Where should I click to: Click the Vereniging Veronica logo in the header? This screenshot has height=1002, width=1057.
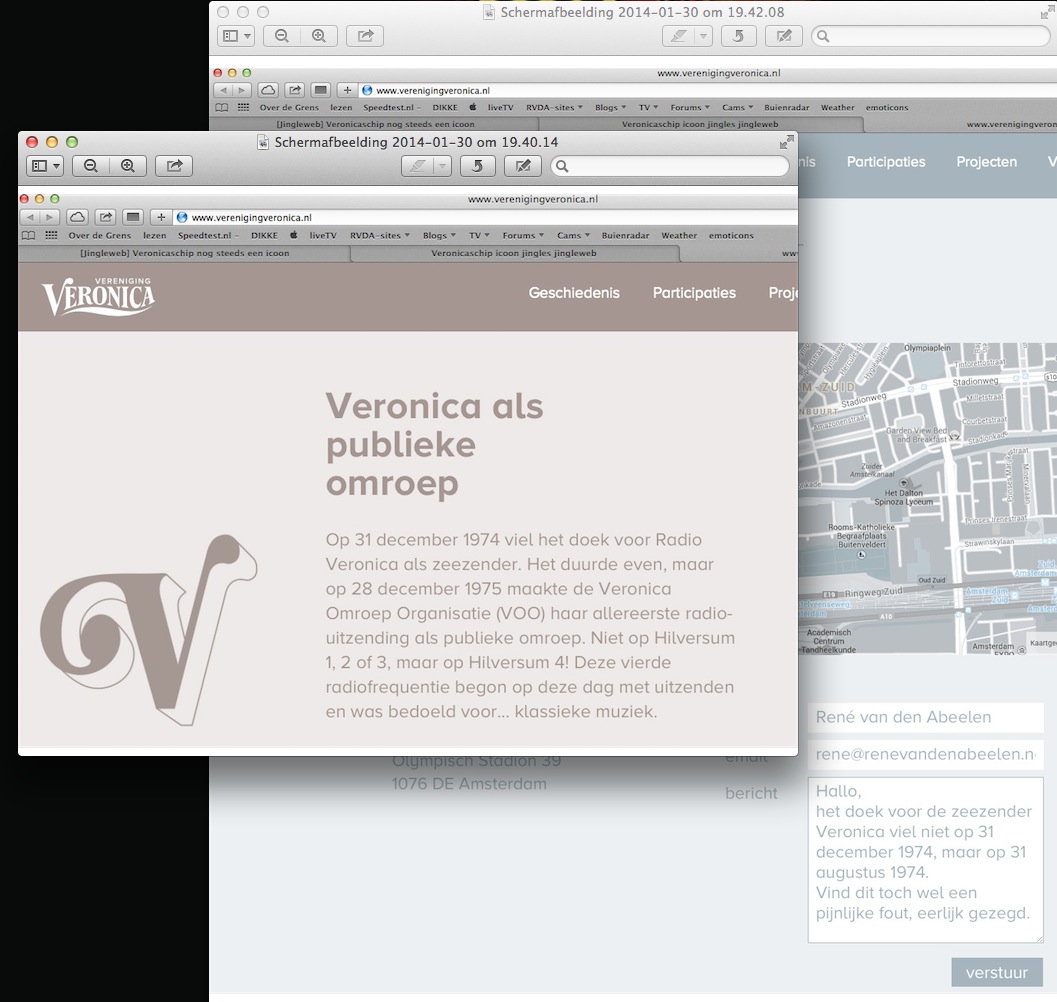(x=98, y=297)
